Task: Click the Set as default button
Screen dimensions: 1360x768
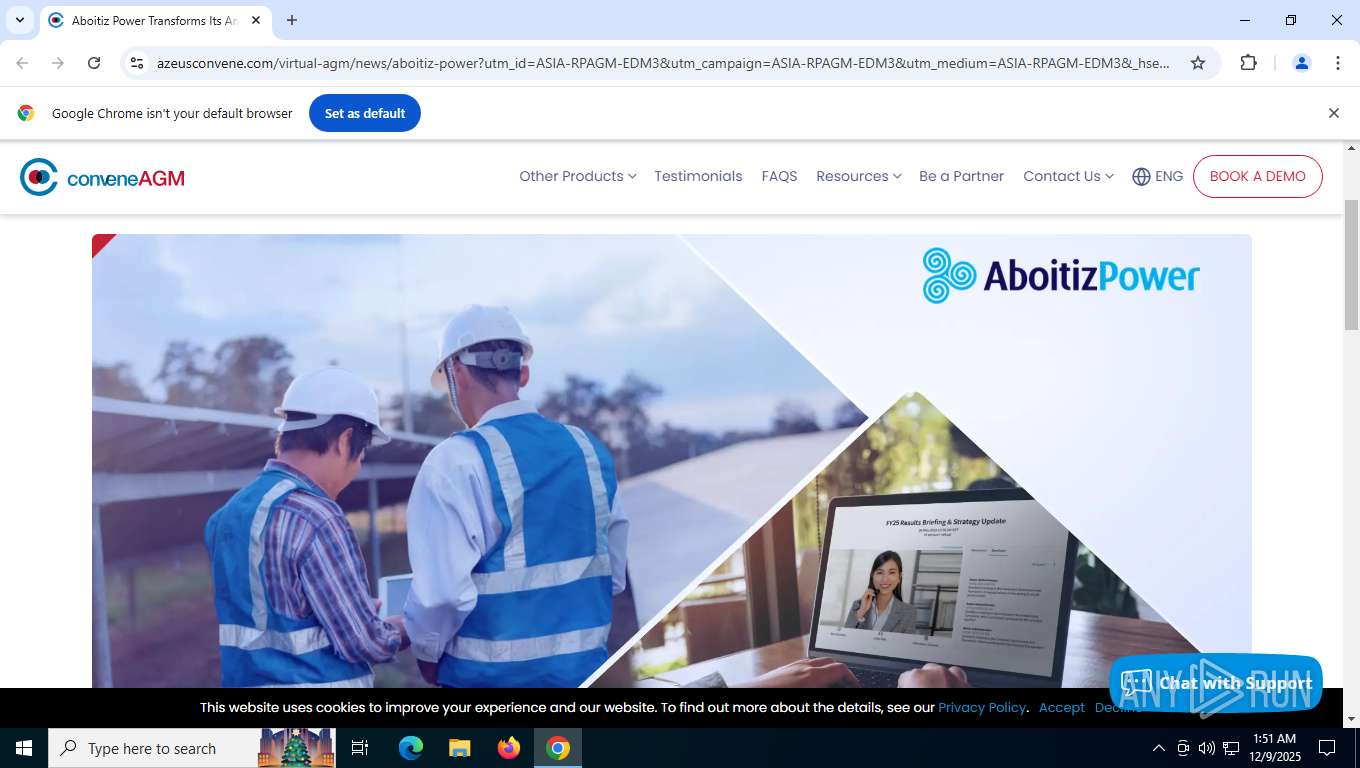Action: (365, 113)
